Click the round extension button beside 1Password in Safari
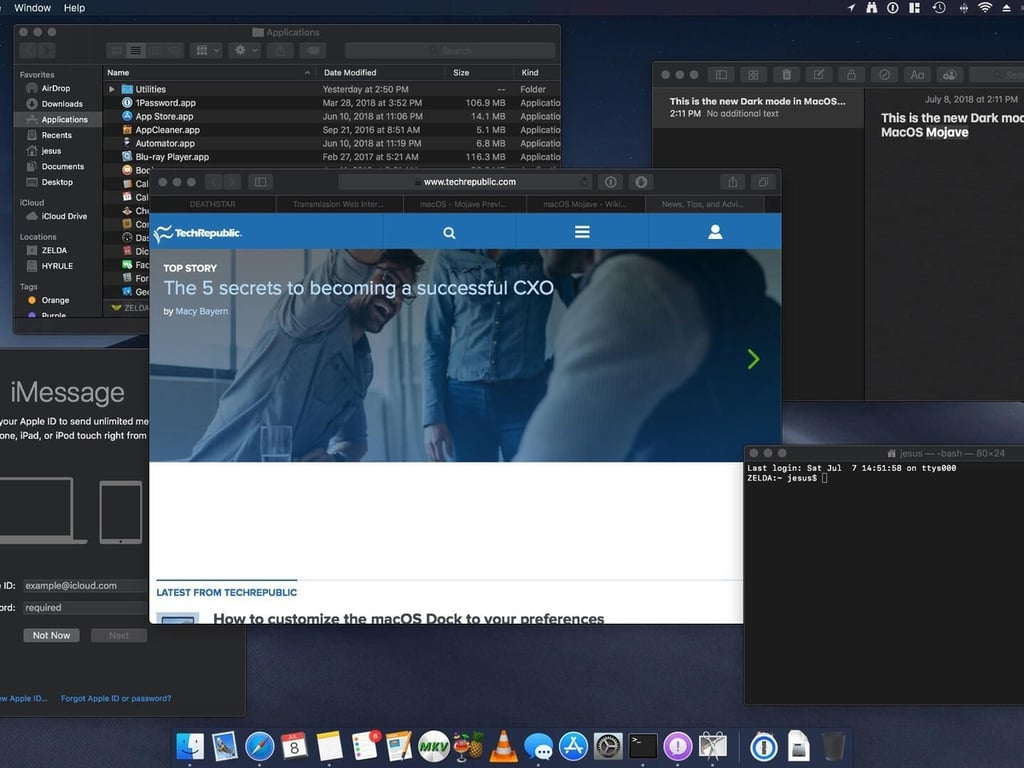Image resolution: width=1024 pixels, height=768 pixels. click(641, 182)
